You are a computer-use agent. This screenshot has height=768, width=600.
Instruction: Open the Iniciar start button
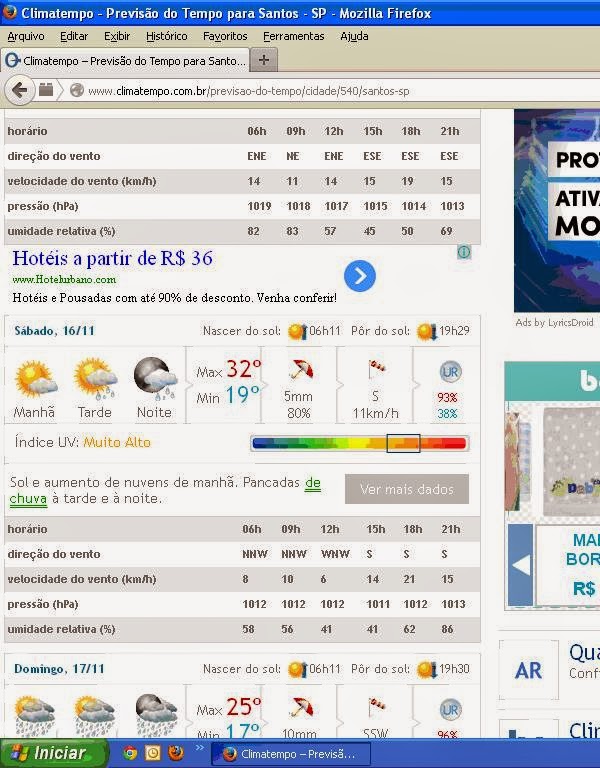pyautogui.click(x=53, y=753)
